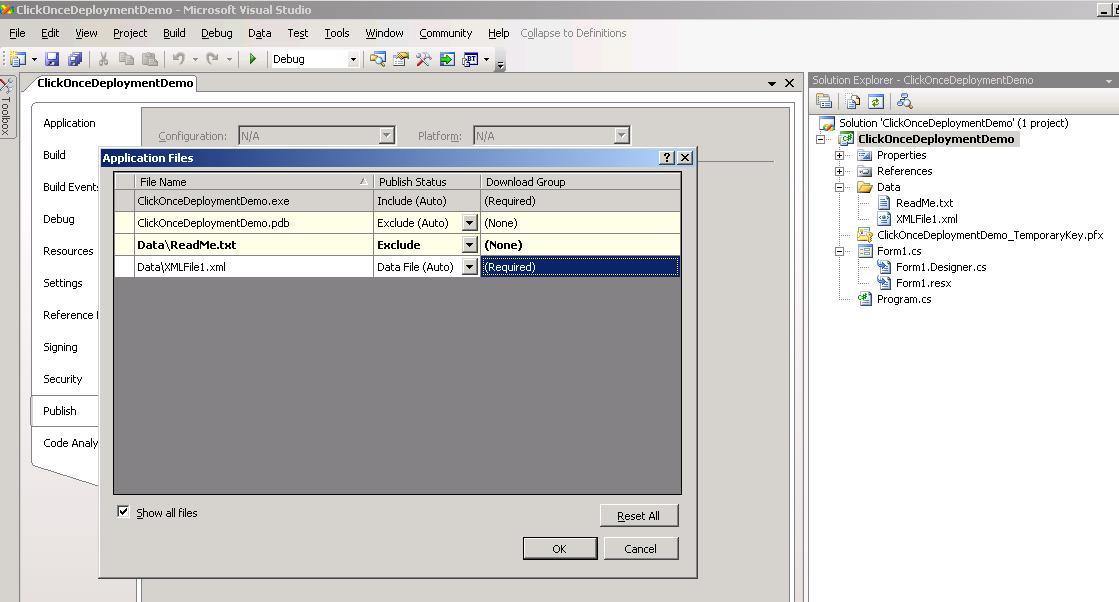The height and width of the screenshot is (602, 1119).
Task: Click Show All Files icon in Solution Explorer
Action: coord(853,101)
